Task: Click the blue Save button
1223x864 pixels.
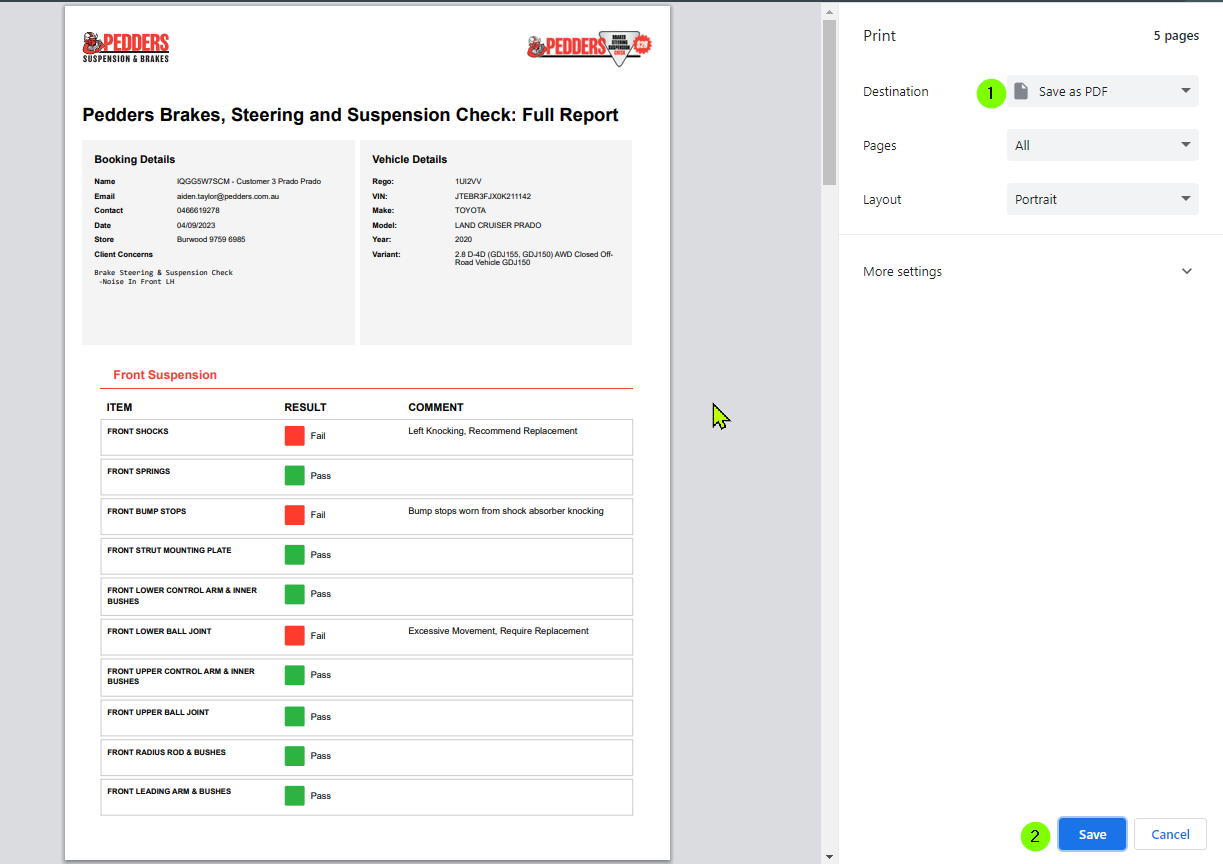Action: (x=1092, y=834)
